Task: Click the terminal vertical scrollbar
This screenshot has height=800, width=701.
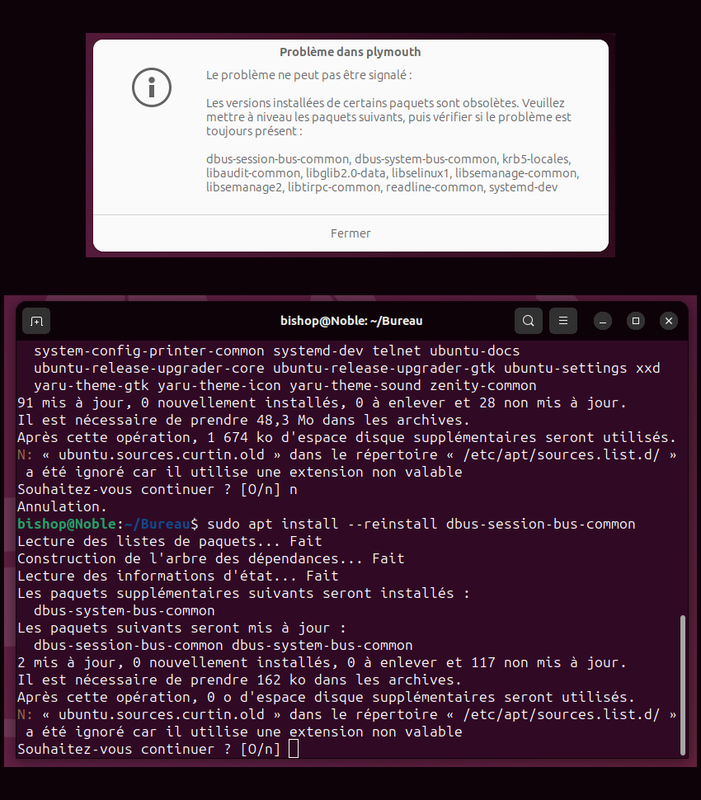Action: coord(683,685)
